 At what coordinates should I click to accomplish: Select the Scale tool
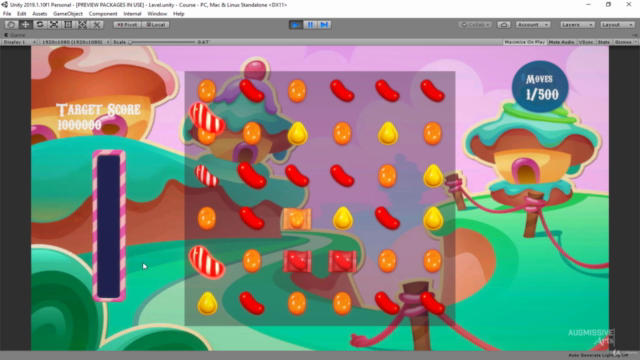coord(54,25)
